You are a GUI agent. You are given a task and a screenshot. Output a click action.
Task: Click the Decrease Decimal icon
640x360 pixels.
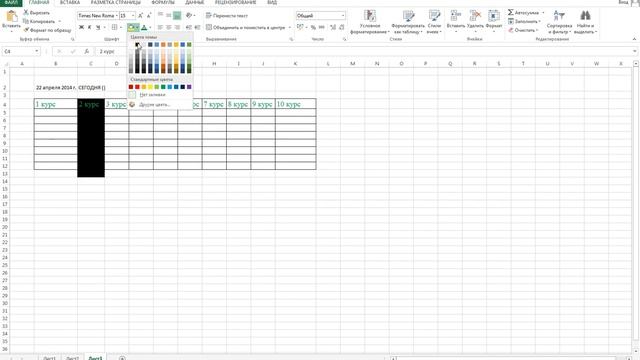tap(342, 27)
